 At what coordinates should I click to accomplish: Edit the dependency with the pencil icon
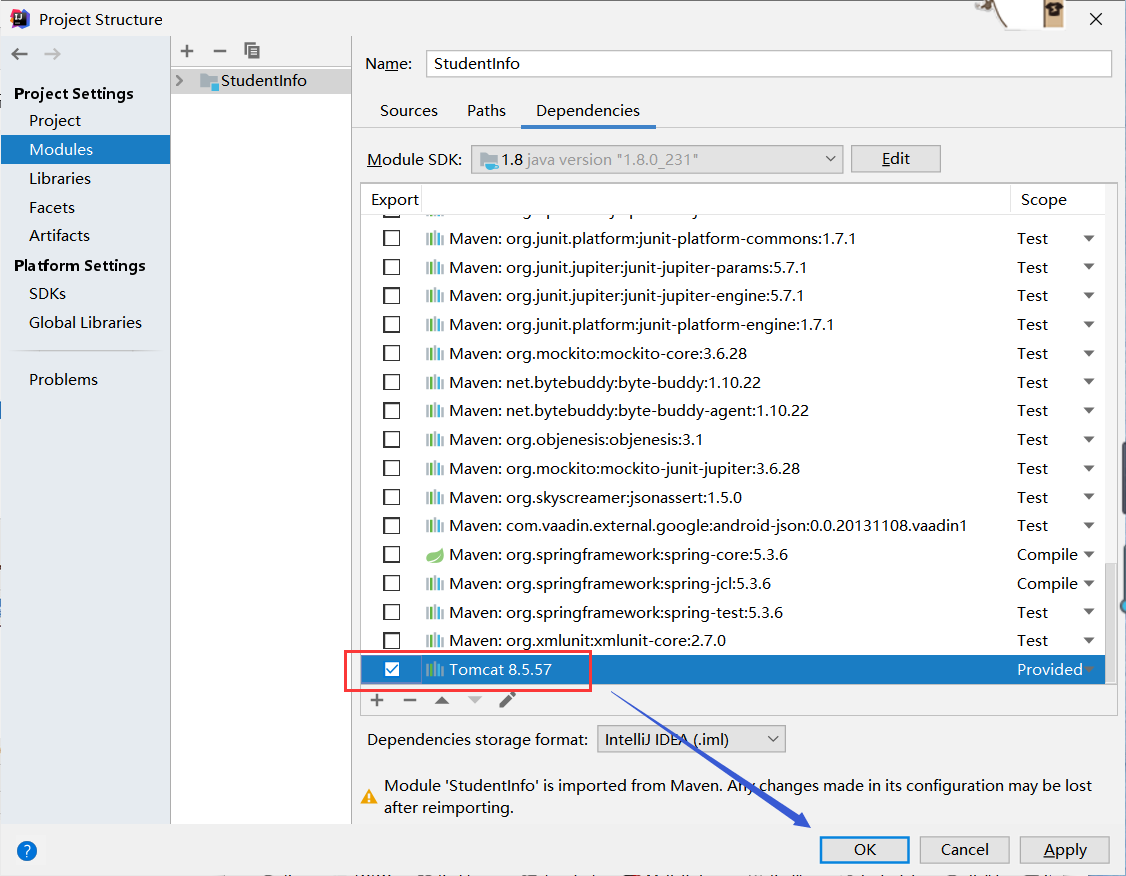pos(508,700)
